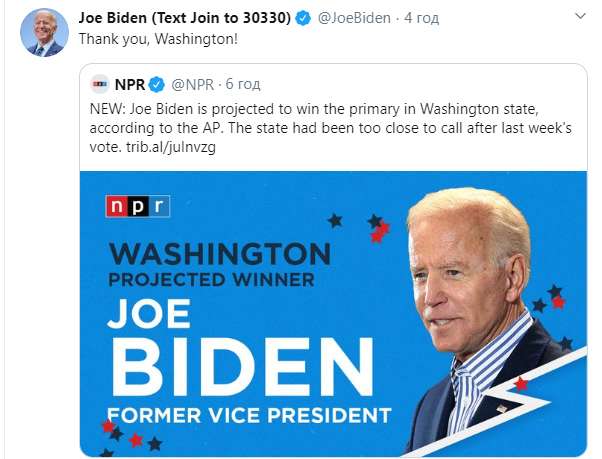Click the small NPR avatar in quoted tweet
602x459 pixels.
tap(101, 84)
